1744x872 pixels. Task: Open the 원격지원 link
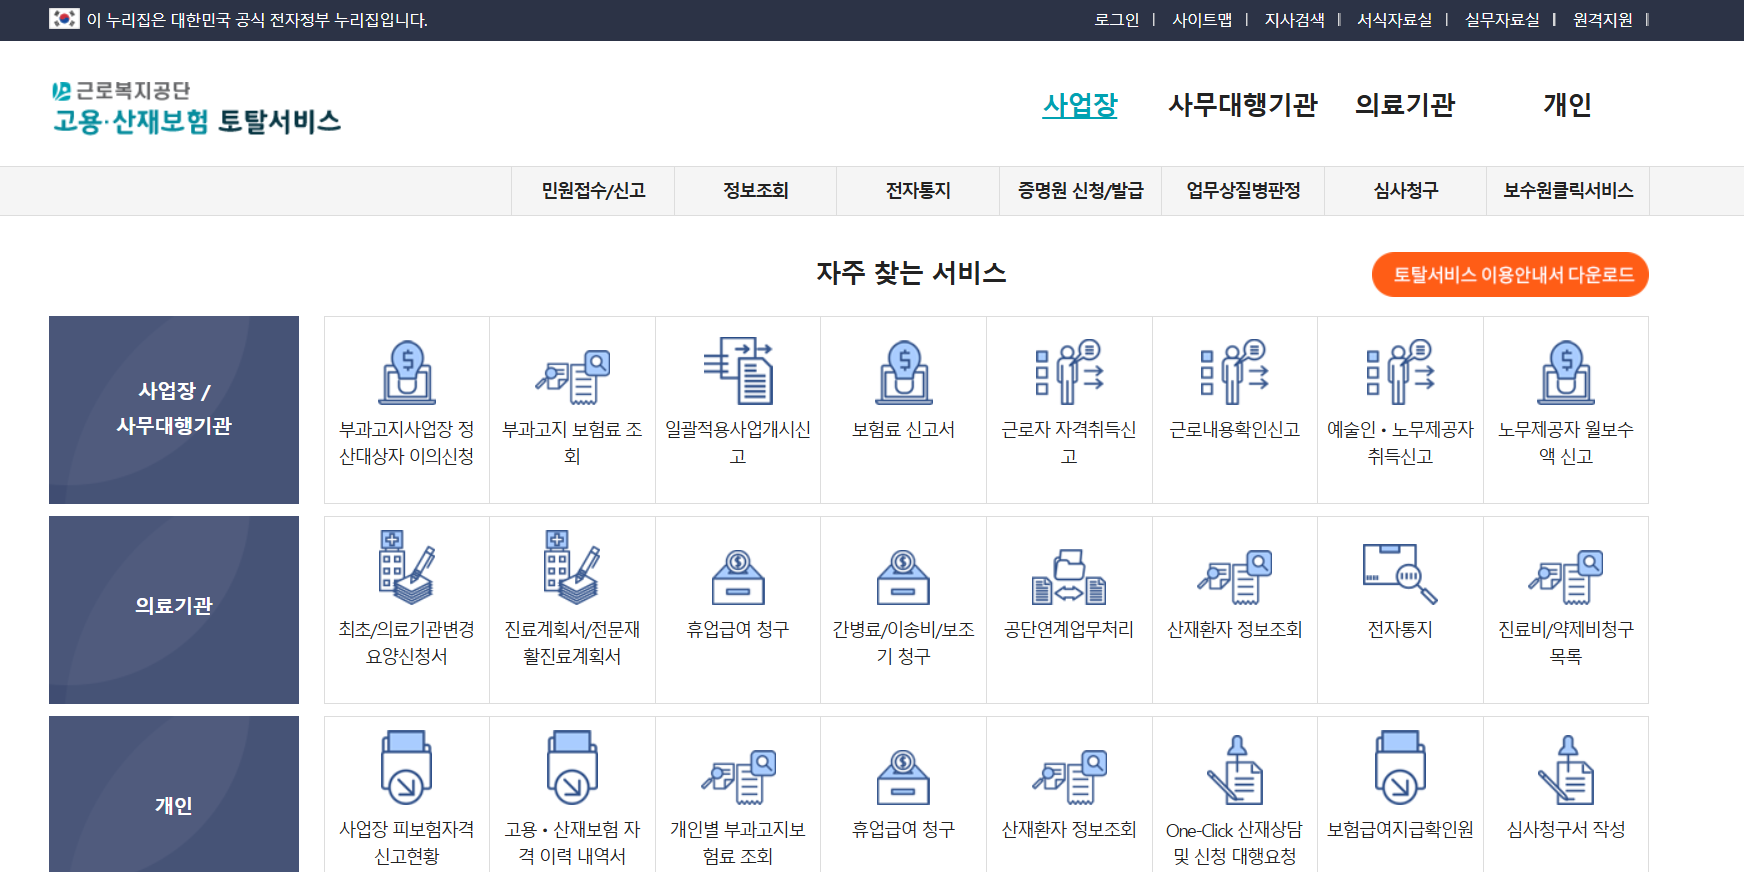(x=1602, y=20)
